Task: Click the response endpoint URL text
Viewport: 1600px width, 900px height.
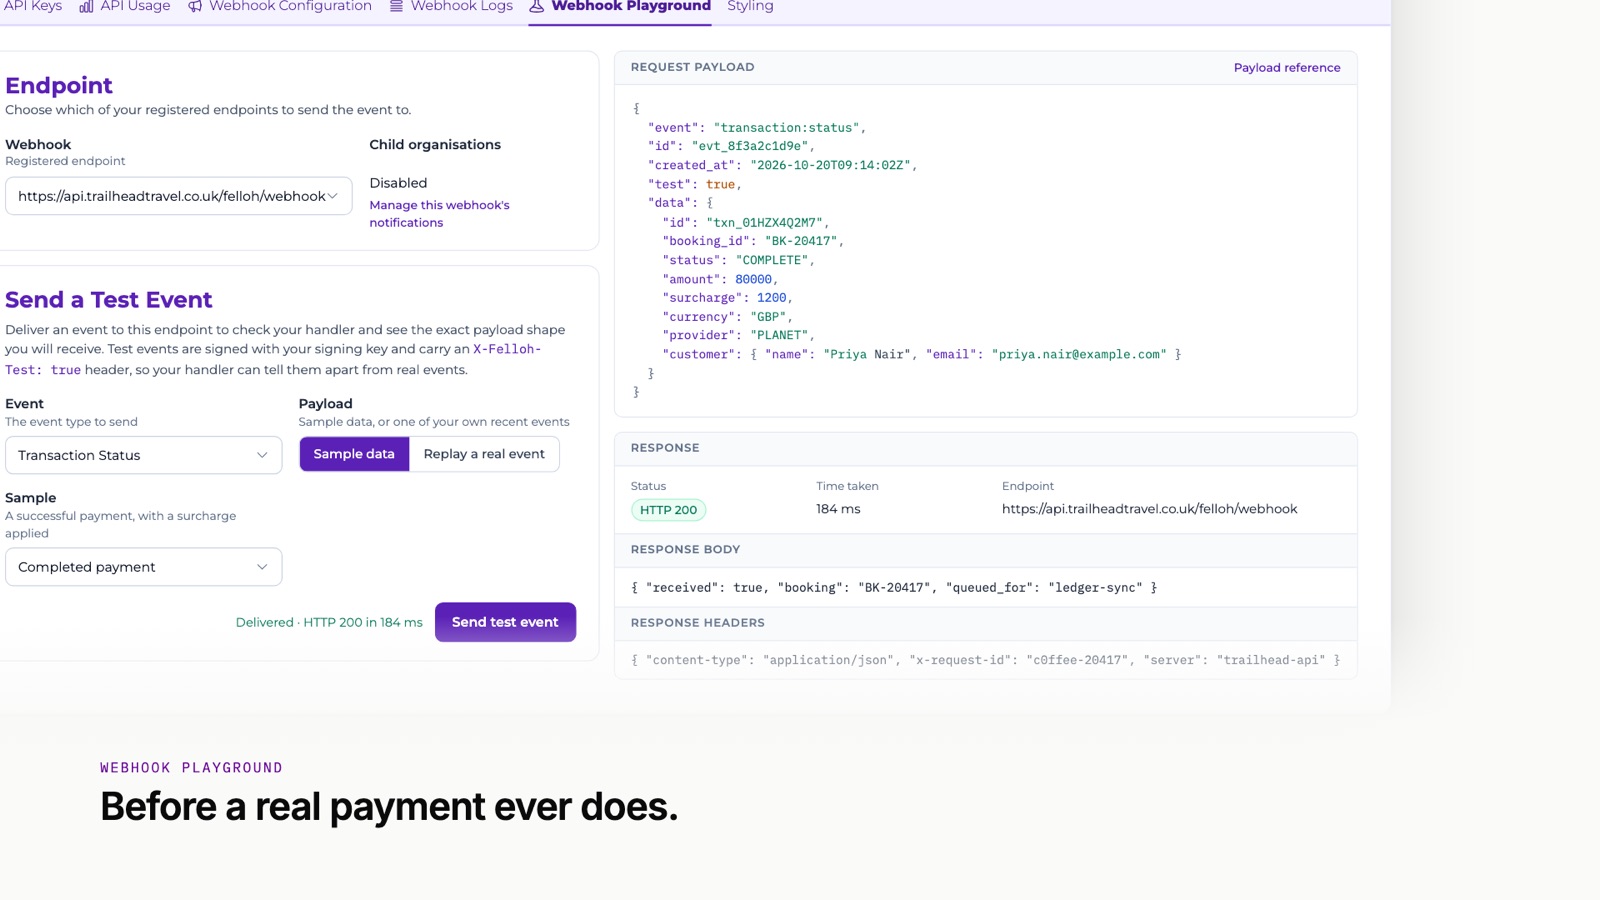Action: (1149, 509)
